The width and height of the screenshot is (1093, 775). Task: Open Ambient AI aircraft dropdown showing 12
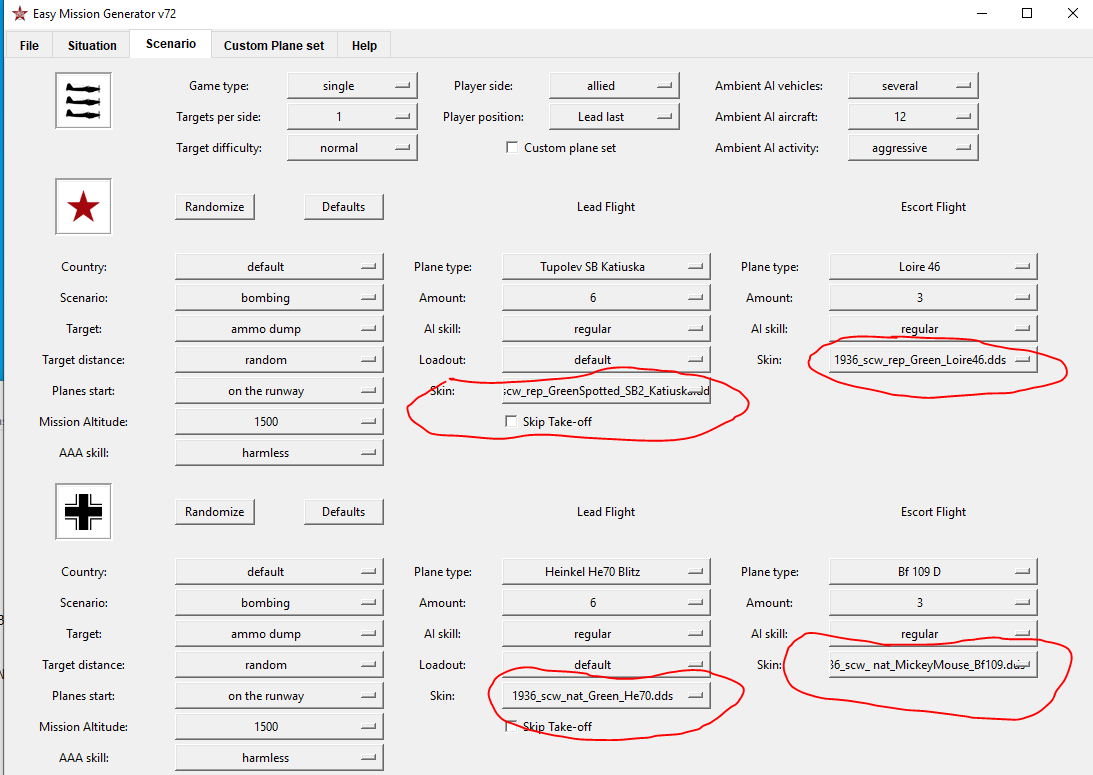click(x=913, y=117)
